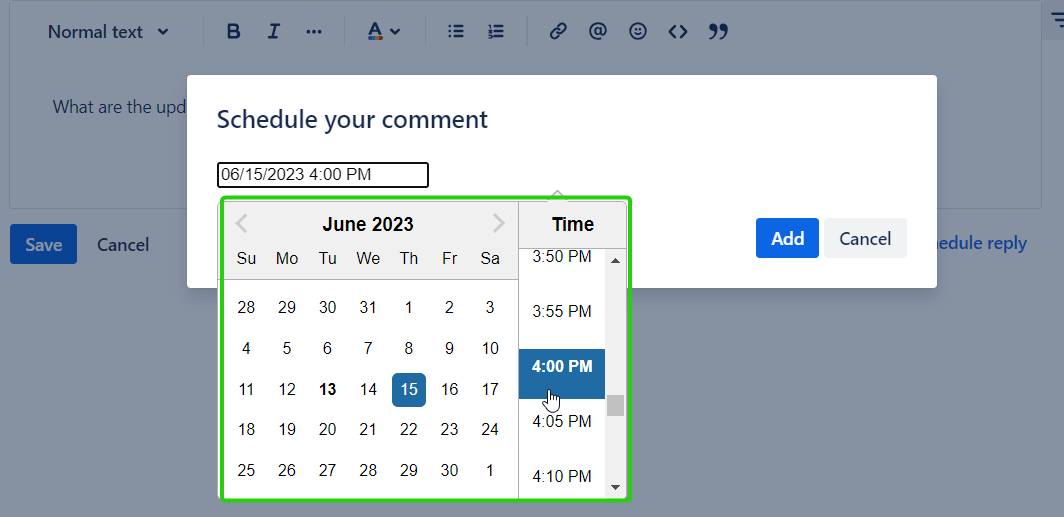Toggle bold formatting in the editor toolbar
The width and height of the screenshot is (1064, 517).
click(234, 32)
